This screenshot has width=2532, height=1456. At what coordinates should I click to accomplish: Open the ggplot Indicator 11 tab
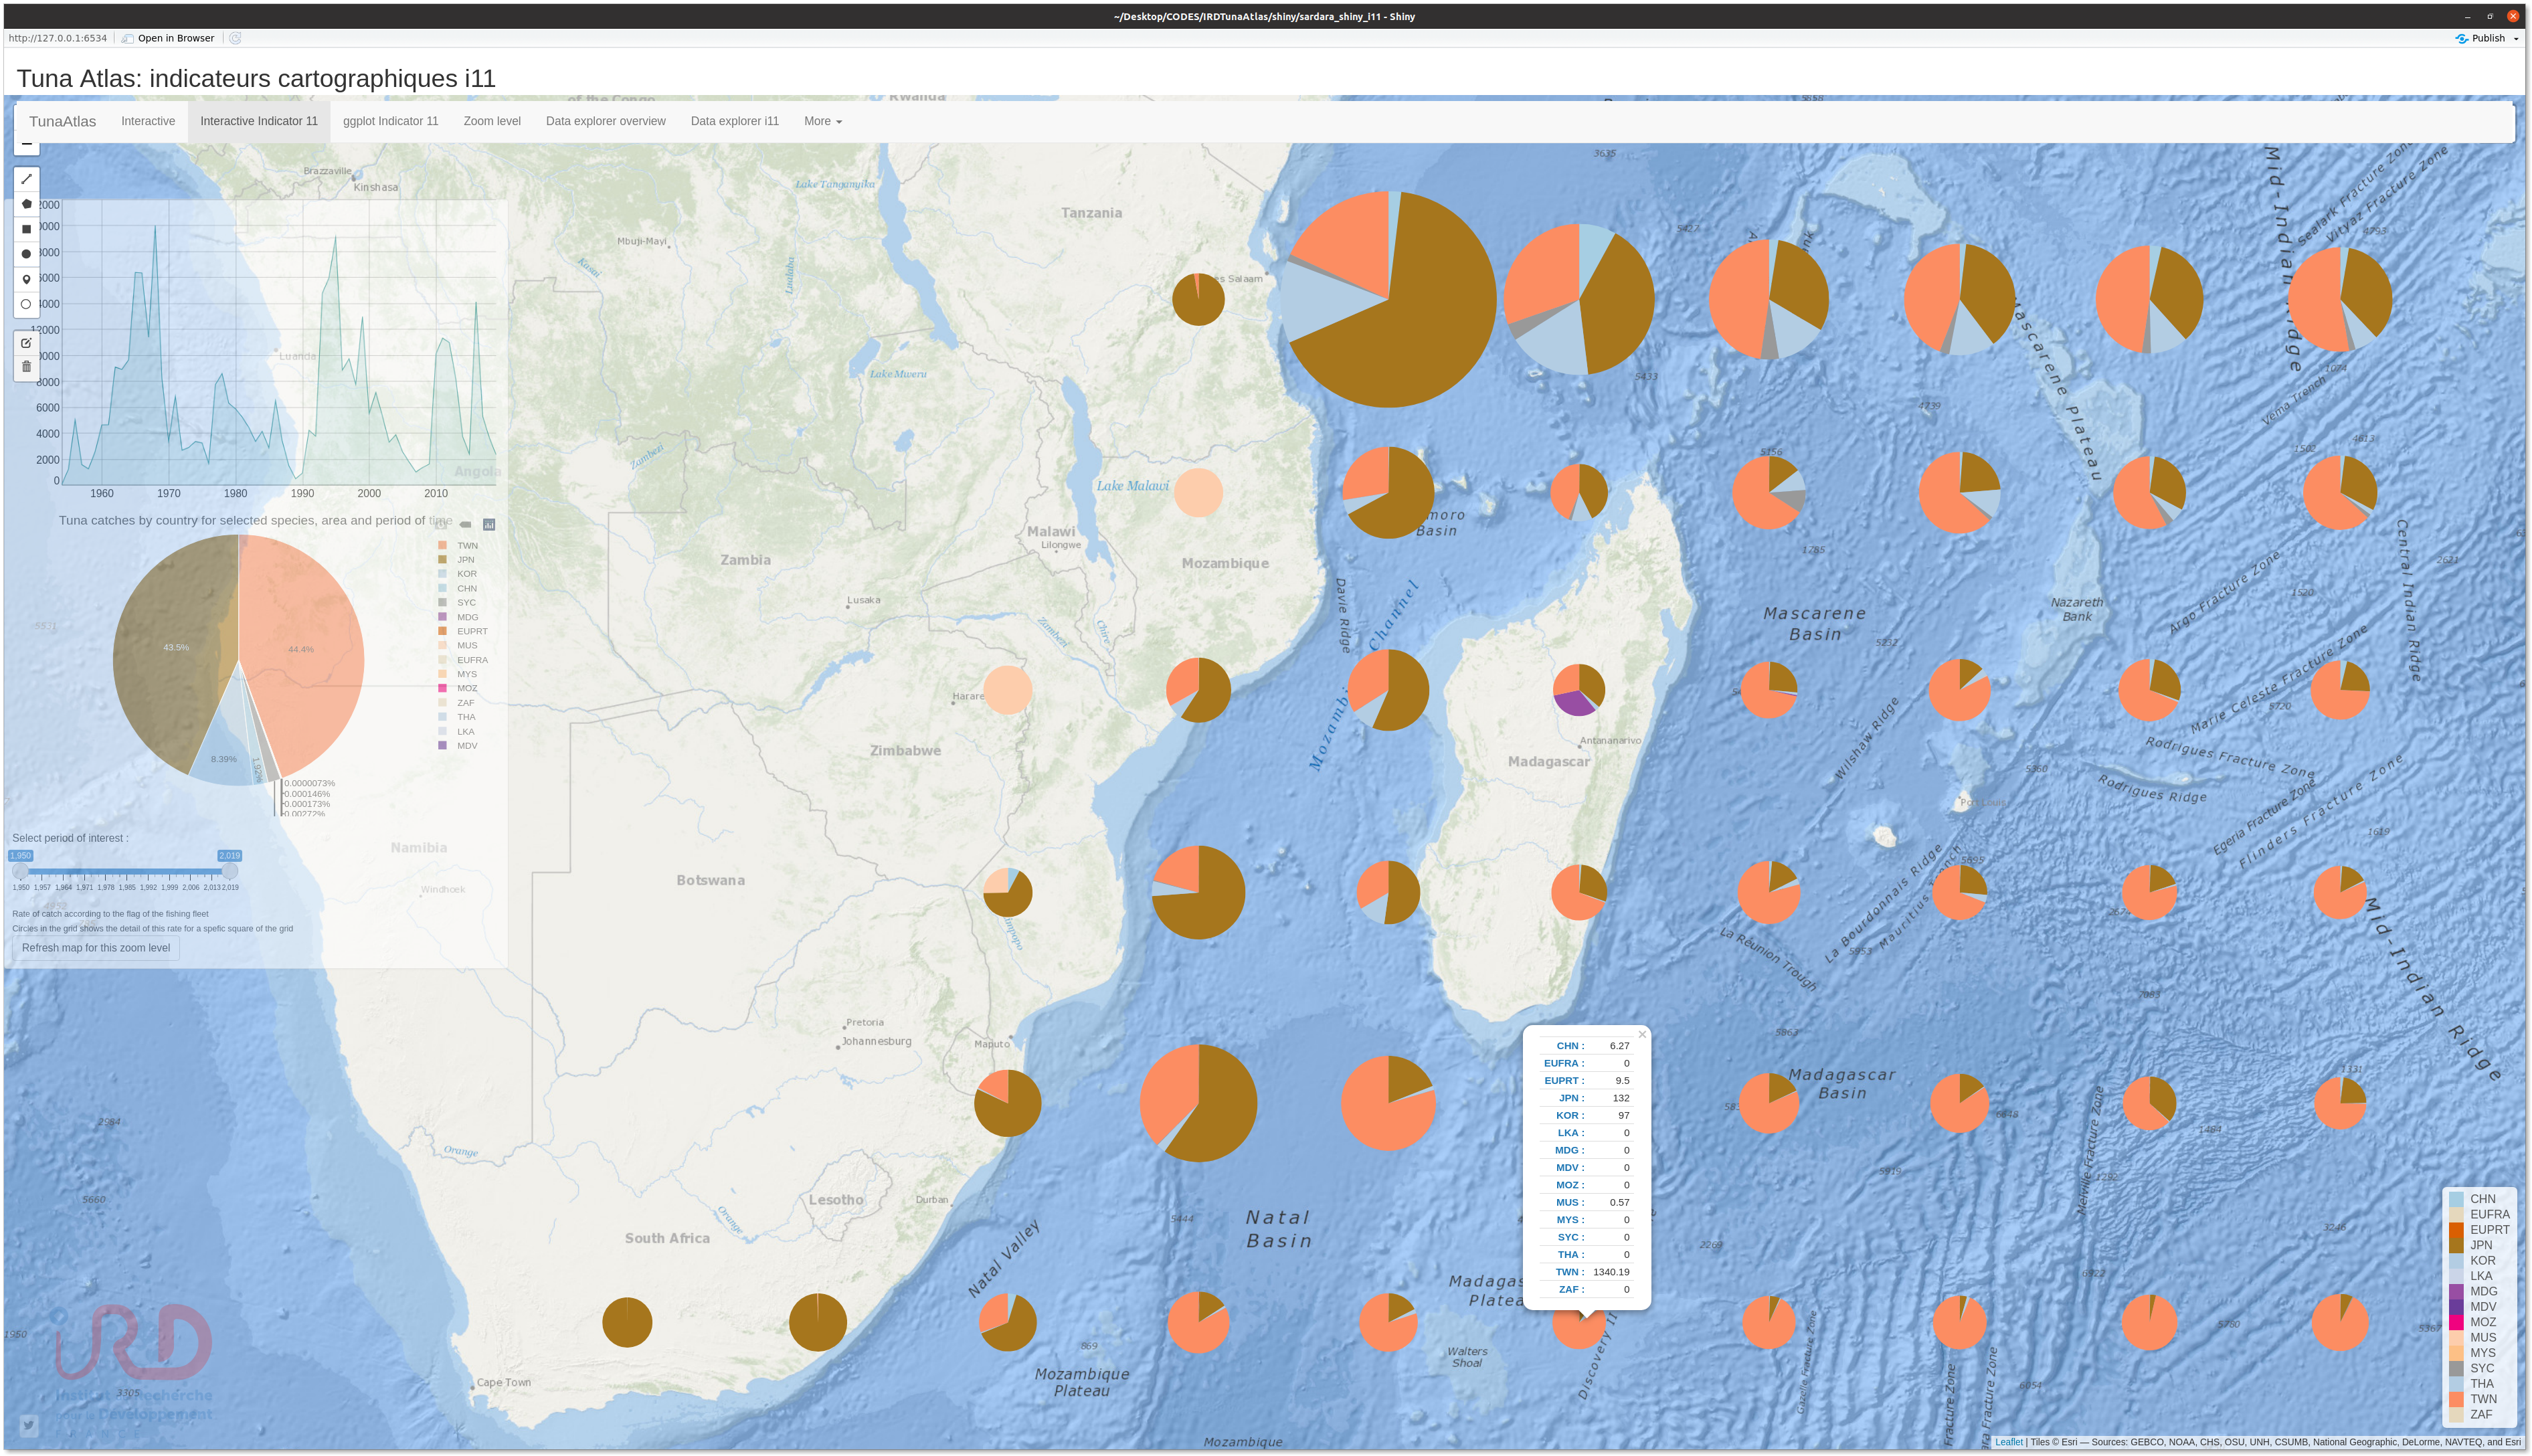(x=390, y=121)
